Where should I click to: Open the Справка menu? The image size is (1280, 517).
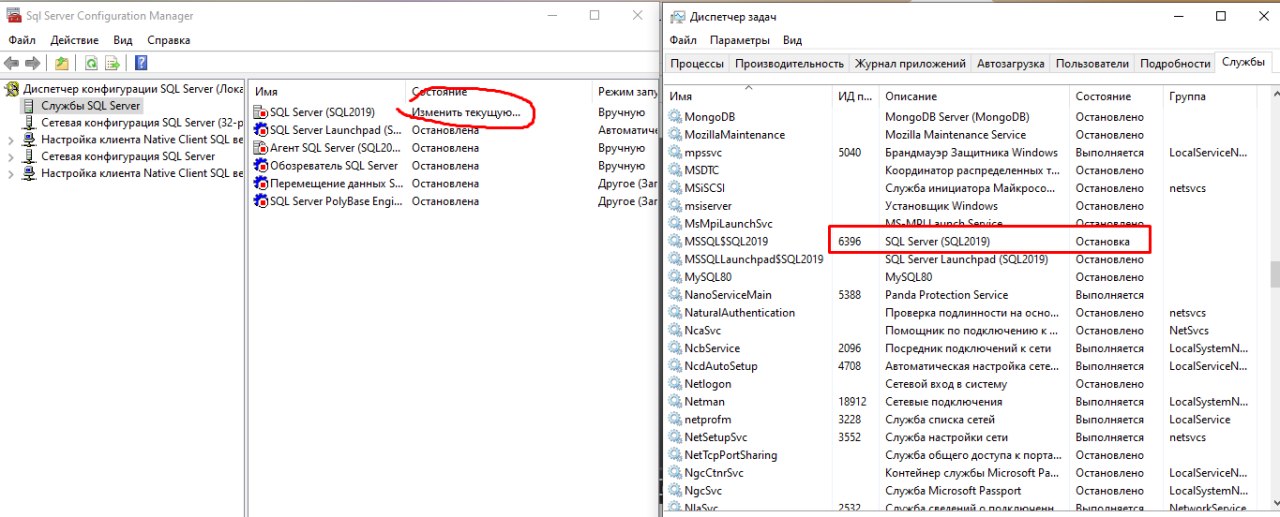pyautogui.click(x=168, y=40)
